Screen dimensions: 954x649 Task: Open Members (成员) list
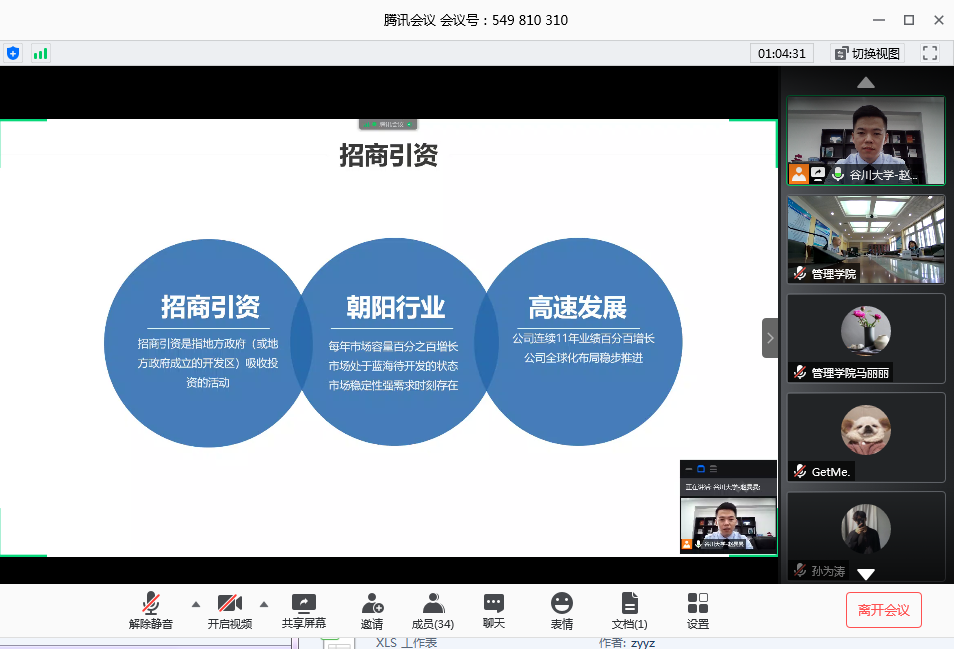coord(433,609)
